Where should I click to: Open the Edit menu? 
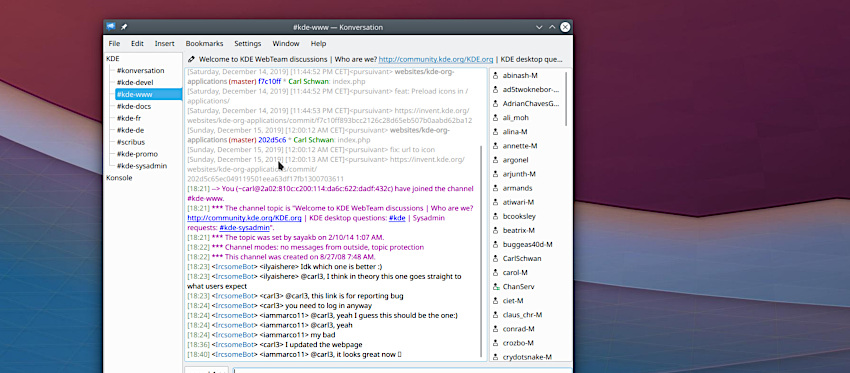tap(137, 43)
